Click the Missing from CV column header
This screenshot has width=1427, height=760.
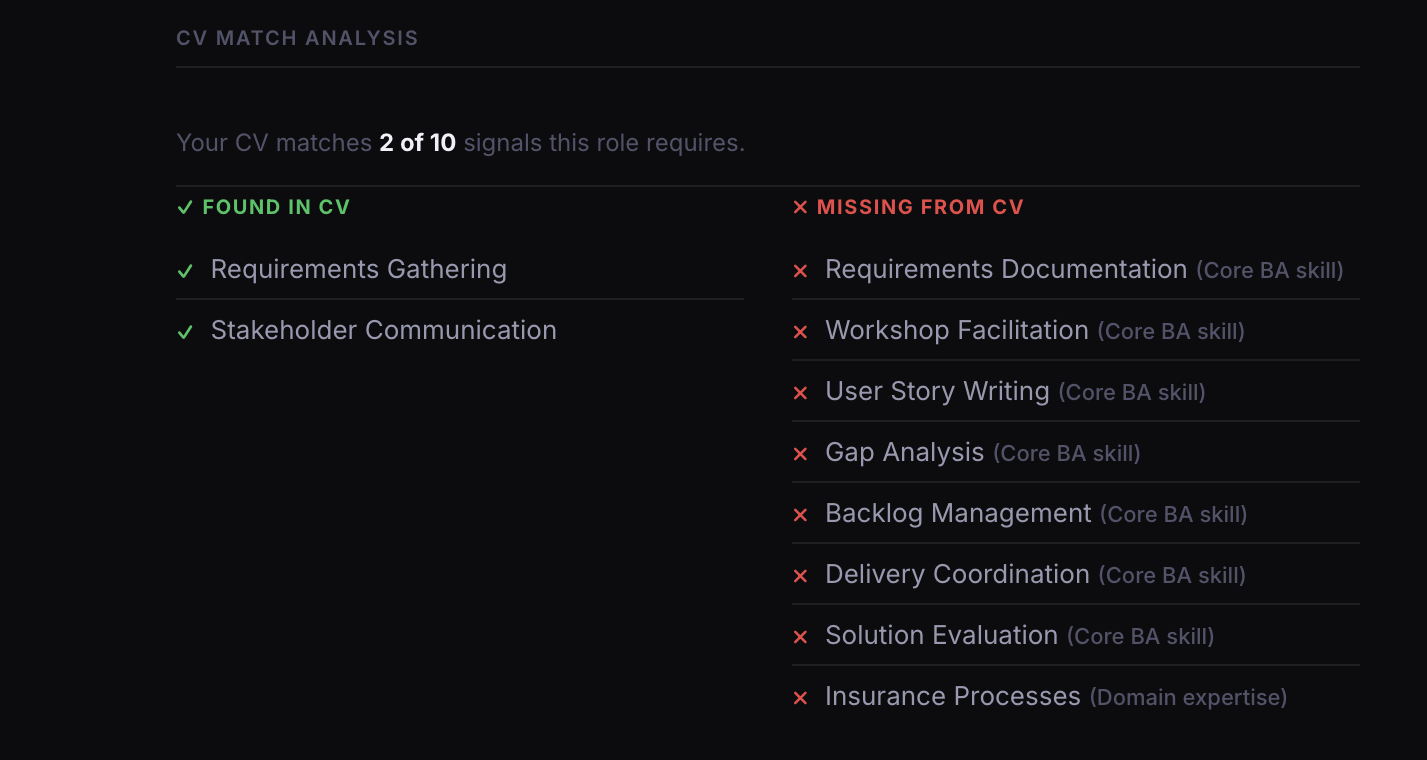tap(919, 207)
